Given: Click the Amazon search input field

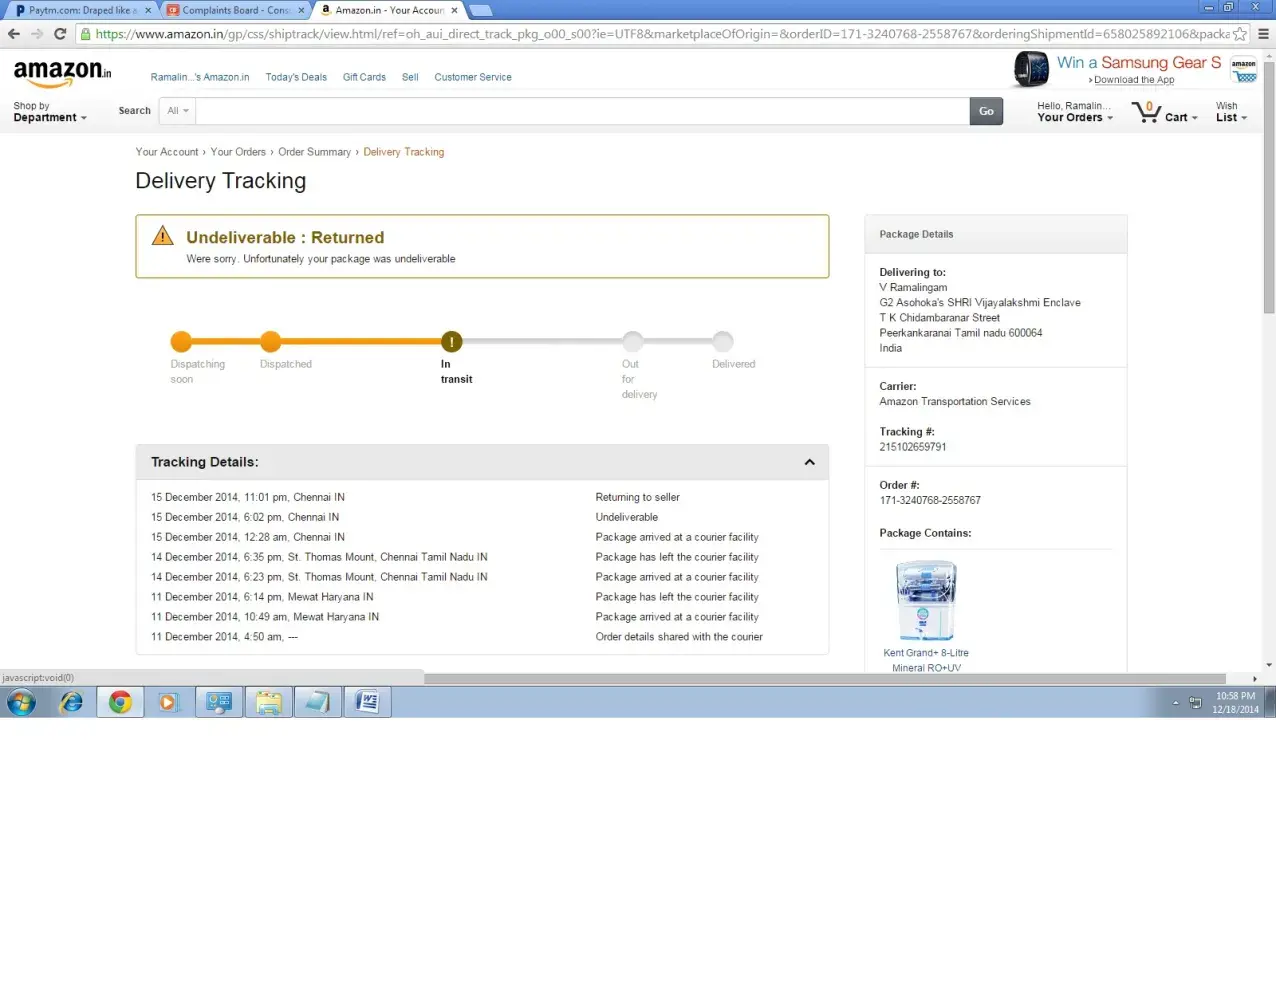Looking at the screenshot, I should [x=583, y=111].
